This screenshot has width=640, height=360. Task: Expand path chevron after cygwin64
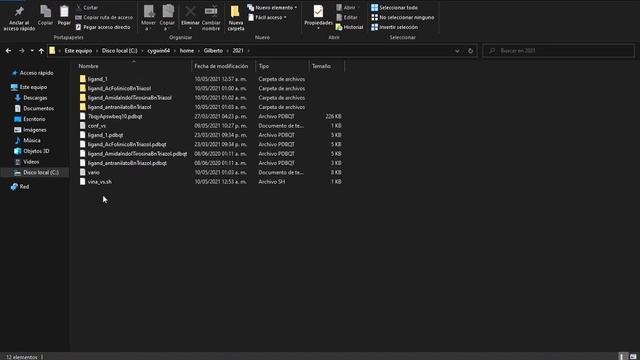tap(174, 51)
